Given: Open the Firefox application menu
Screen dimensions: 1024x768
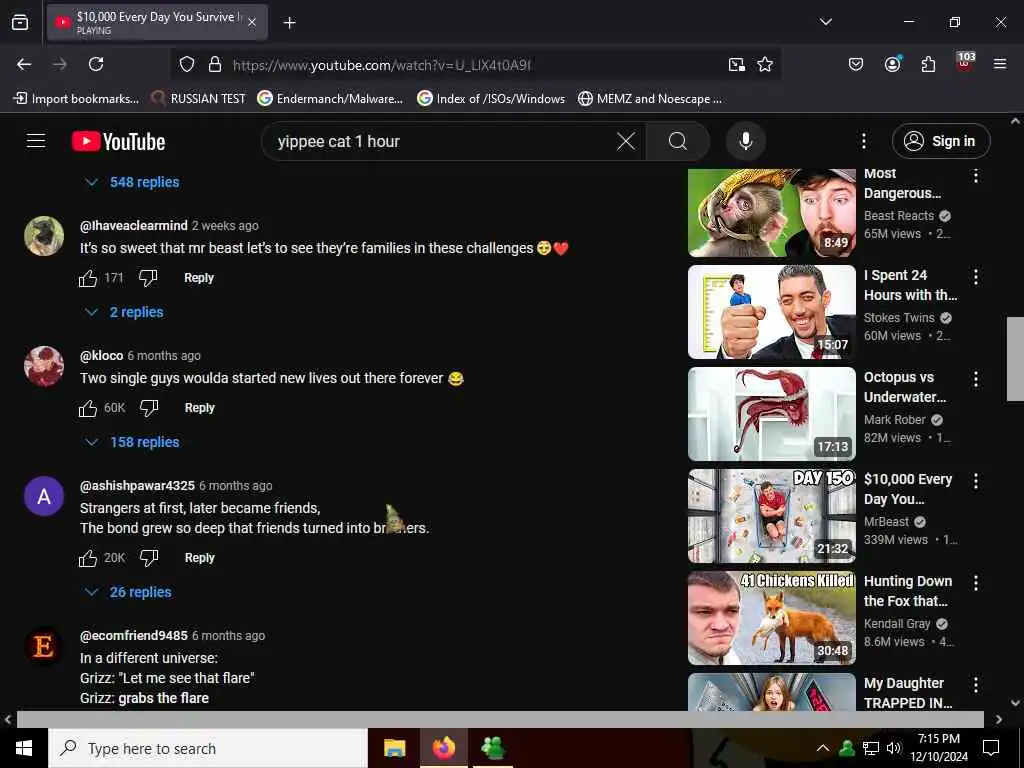Looking at the screenshot, I should pyautogui.click(x=1000, y=64).
